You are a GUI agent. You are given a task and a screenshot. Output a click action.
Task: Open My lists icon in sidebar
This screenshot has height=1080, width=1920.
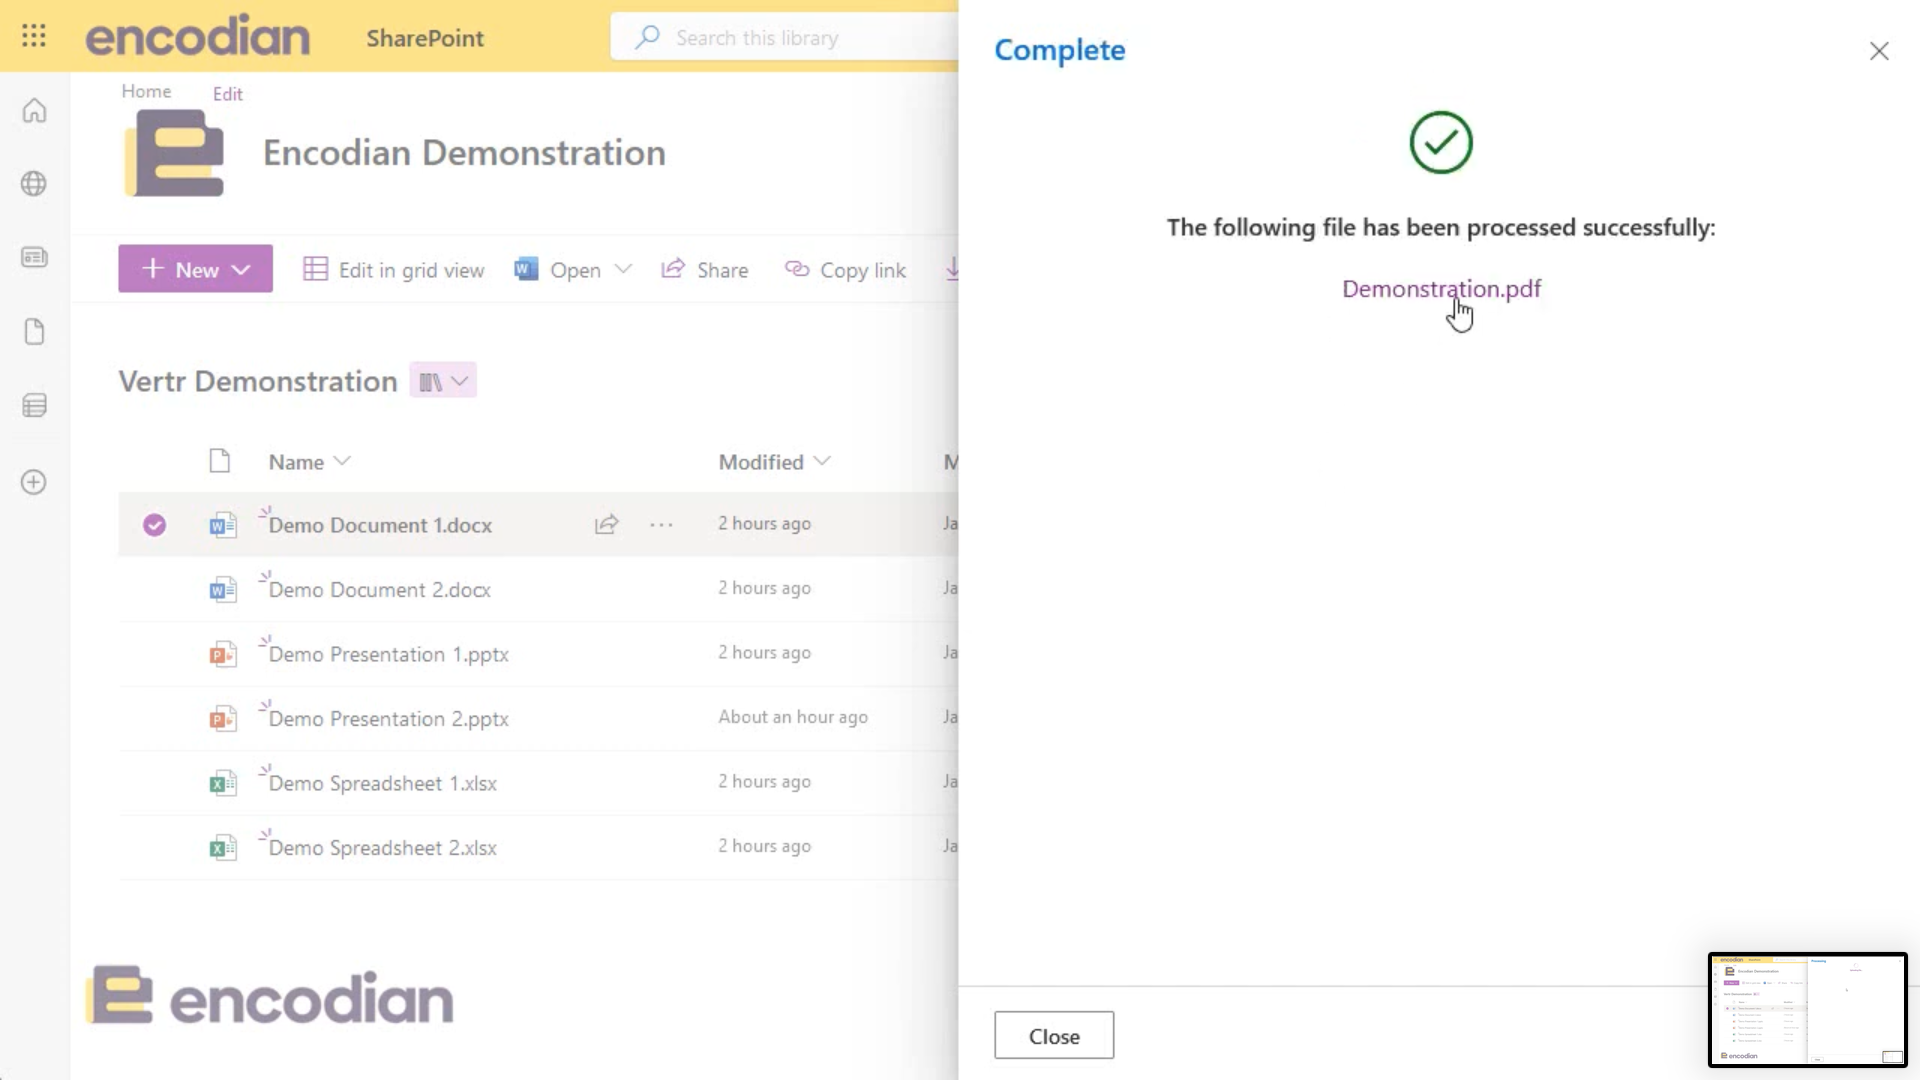(34, 406)
